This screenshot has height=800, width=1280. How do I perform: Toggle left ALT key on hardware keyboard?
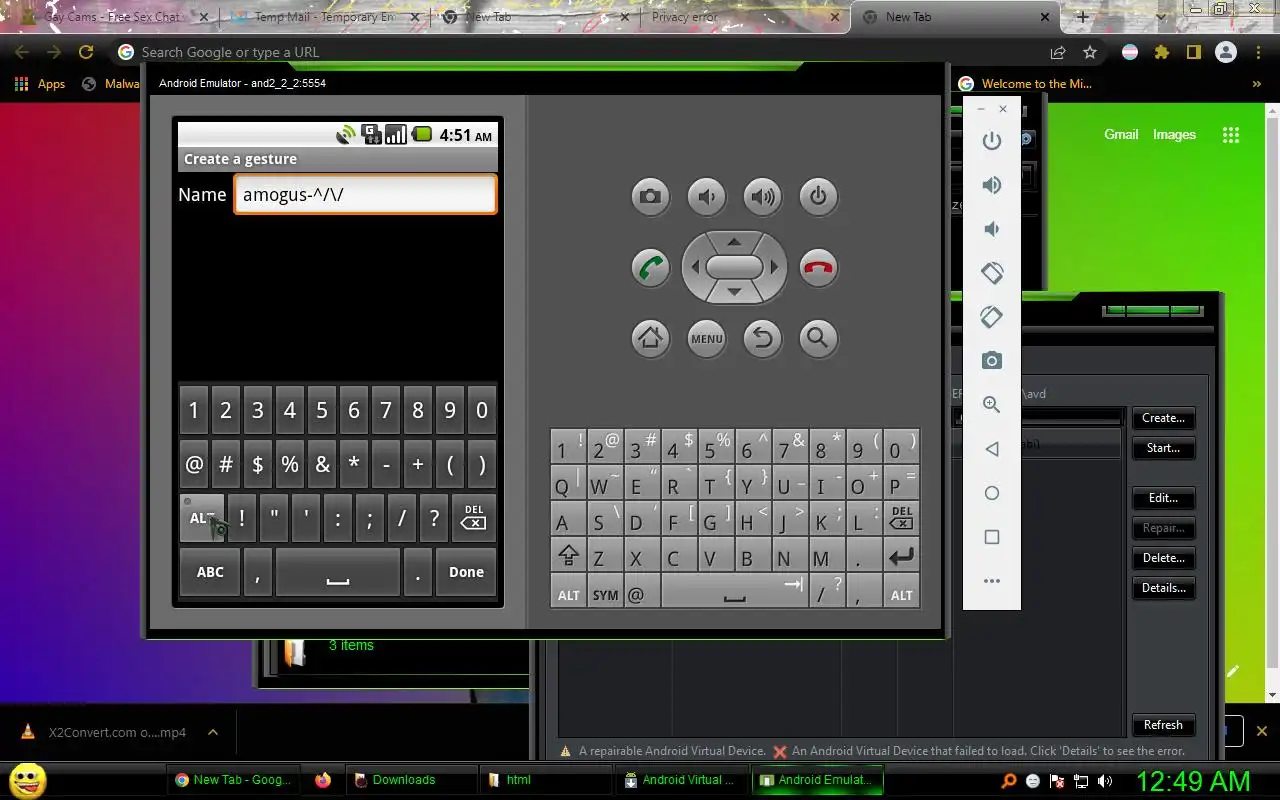coord(568,593)
